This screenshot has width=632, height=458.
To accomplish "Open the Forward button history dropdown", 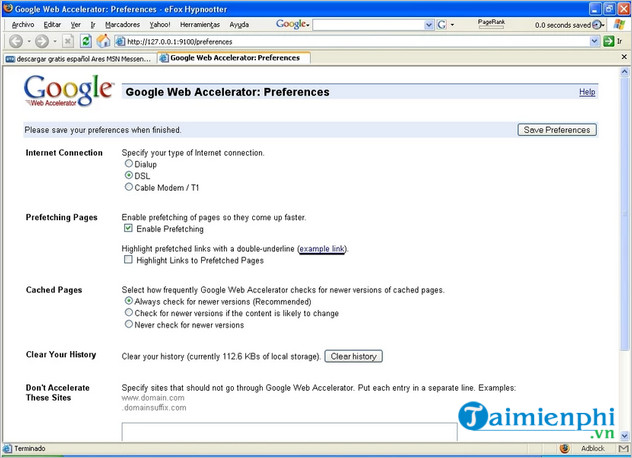I will 55,41.
